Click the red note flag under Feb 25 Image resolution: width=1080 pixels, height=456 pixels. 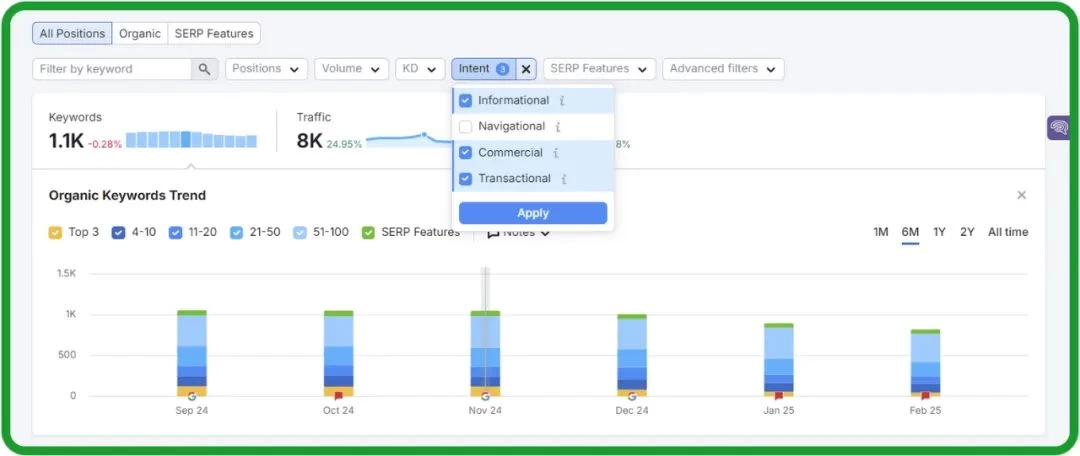(925, 396)
